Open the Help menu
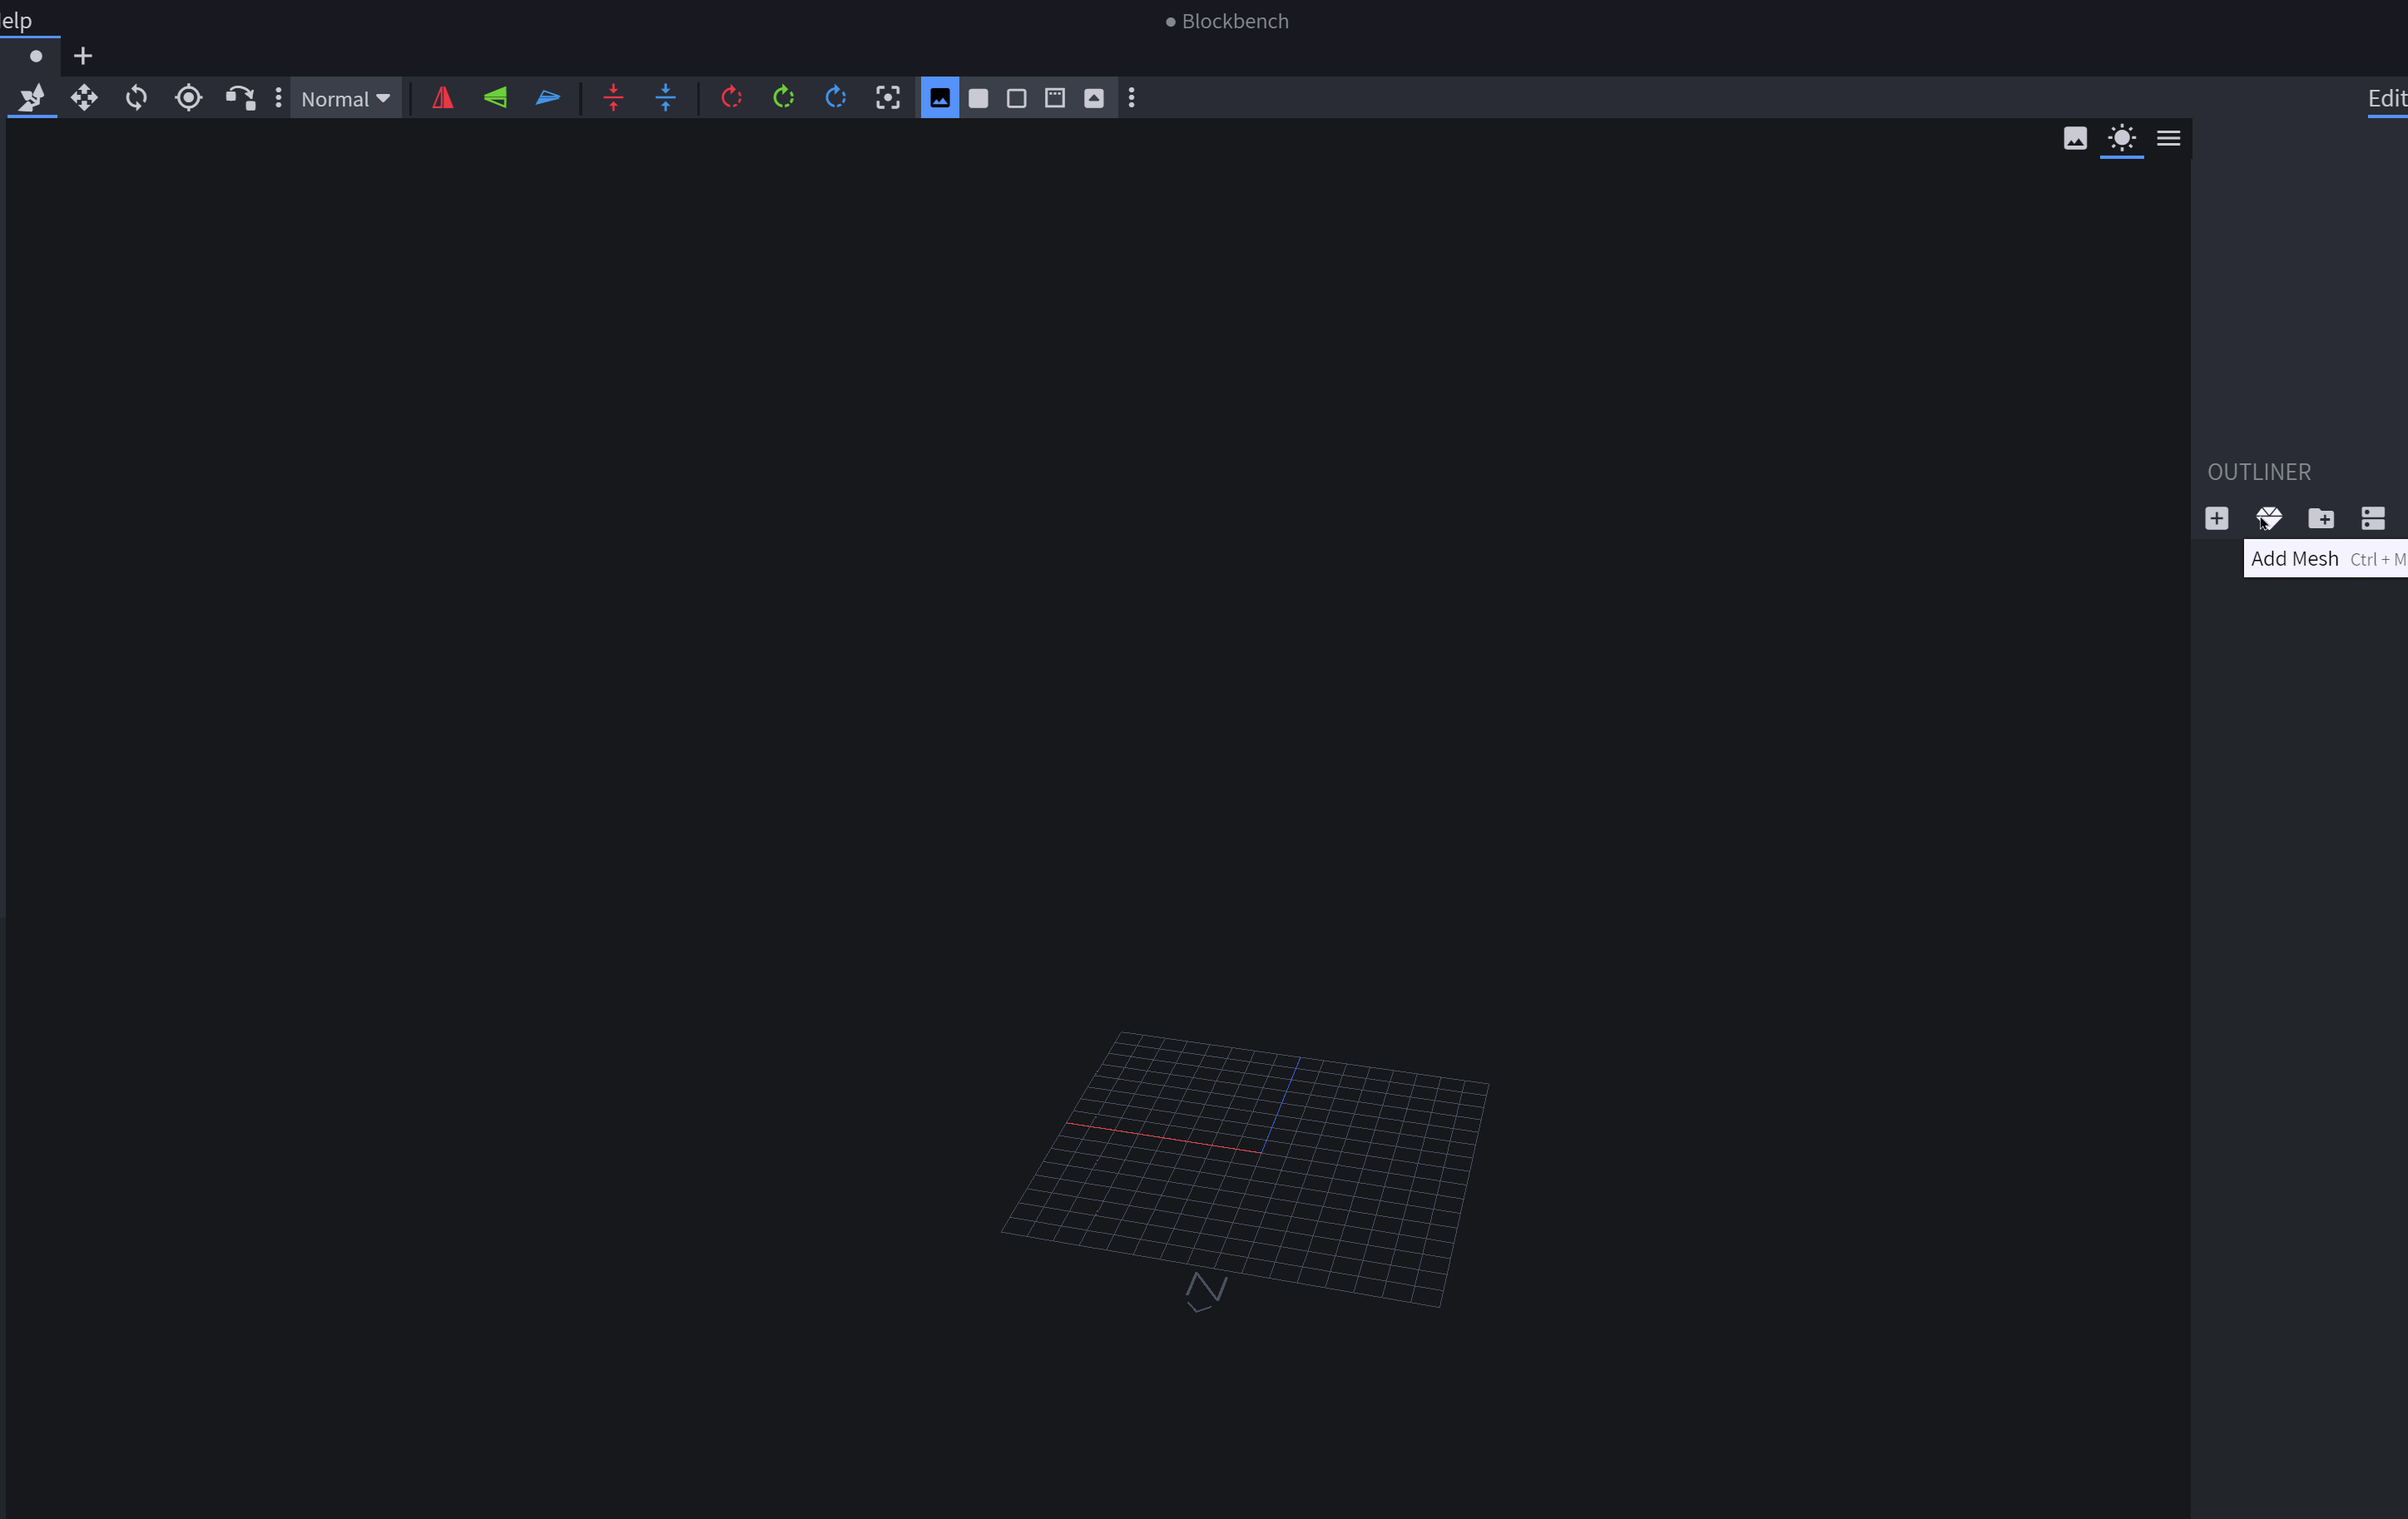Image resolution: width=2408 pixels, height=1519 pixels. [15, 19]
